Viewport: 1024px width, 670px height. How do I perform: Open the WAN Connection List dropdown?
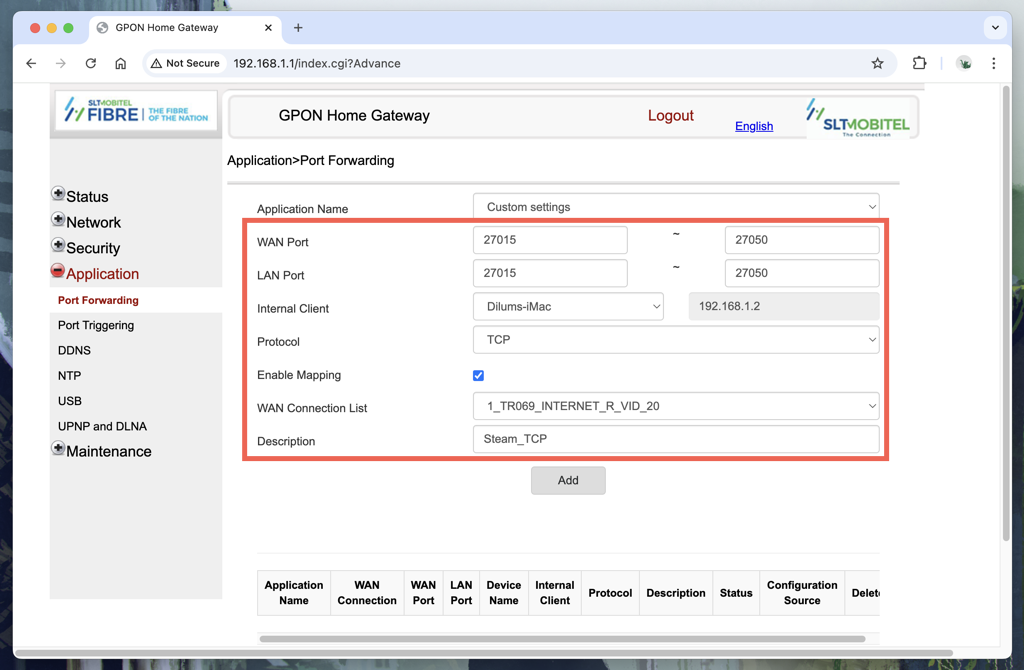pyautogui.click(x=675, y=406)
